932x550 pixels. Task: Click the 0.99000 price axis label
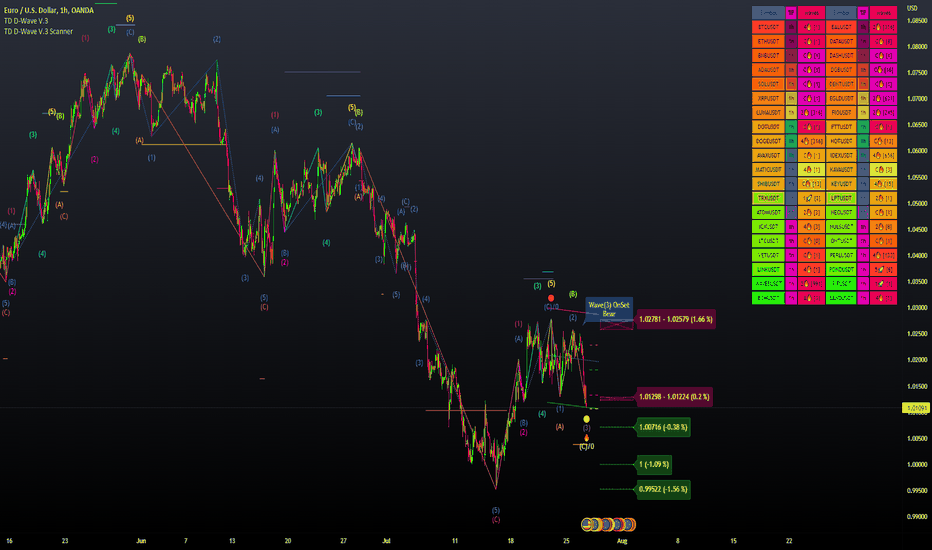917,517
